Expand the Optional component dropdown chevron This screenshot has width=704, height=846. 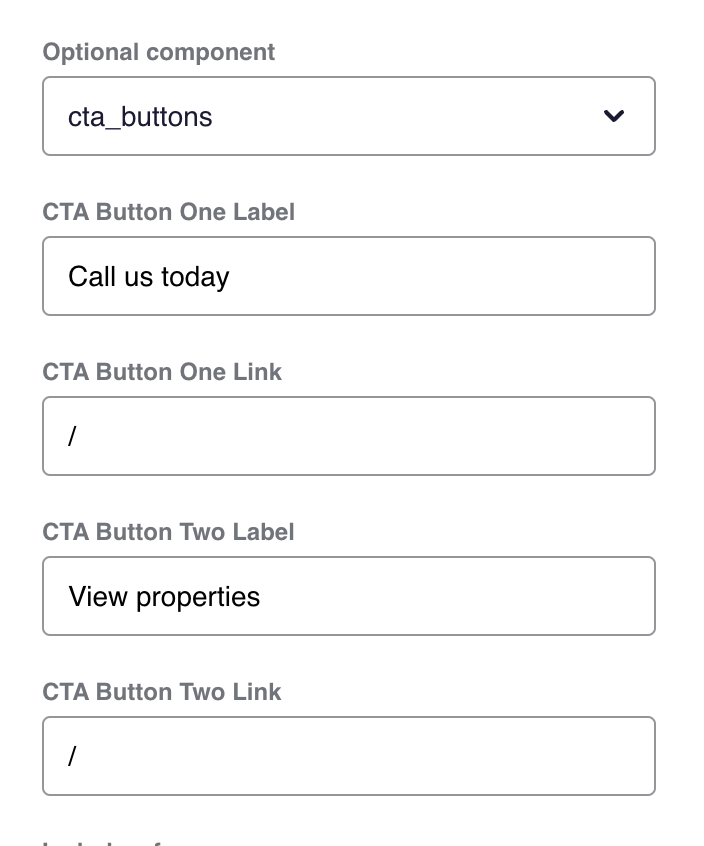614,116
